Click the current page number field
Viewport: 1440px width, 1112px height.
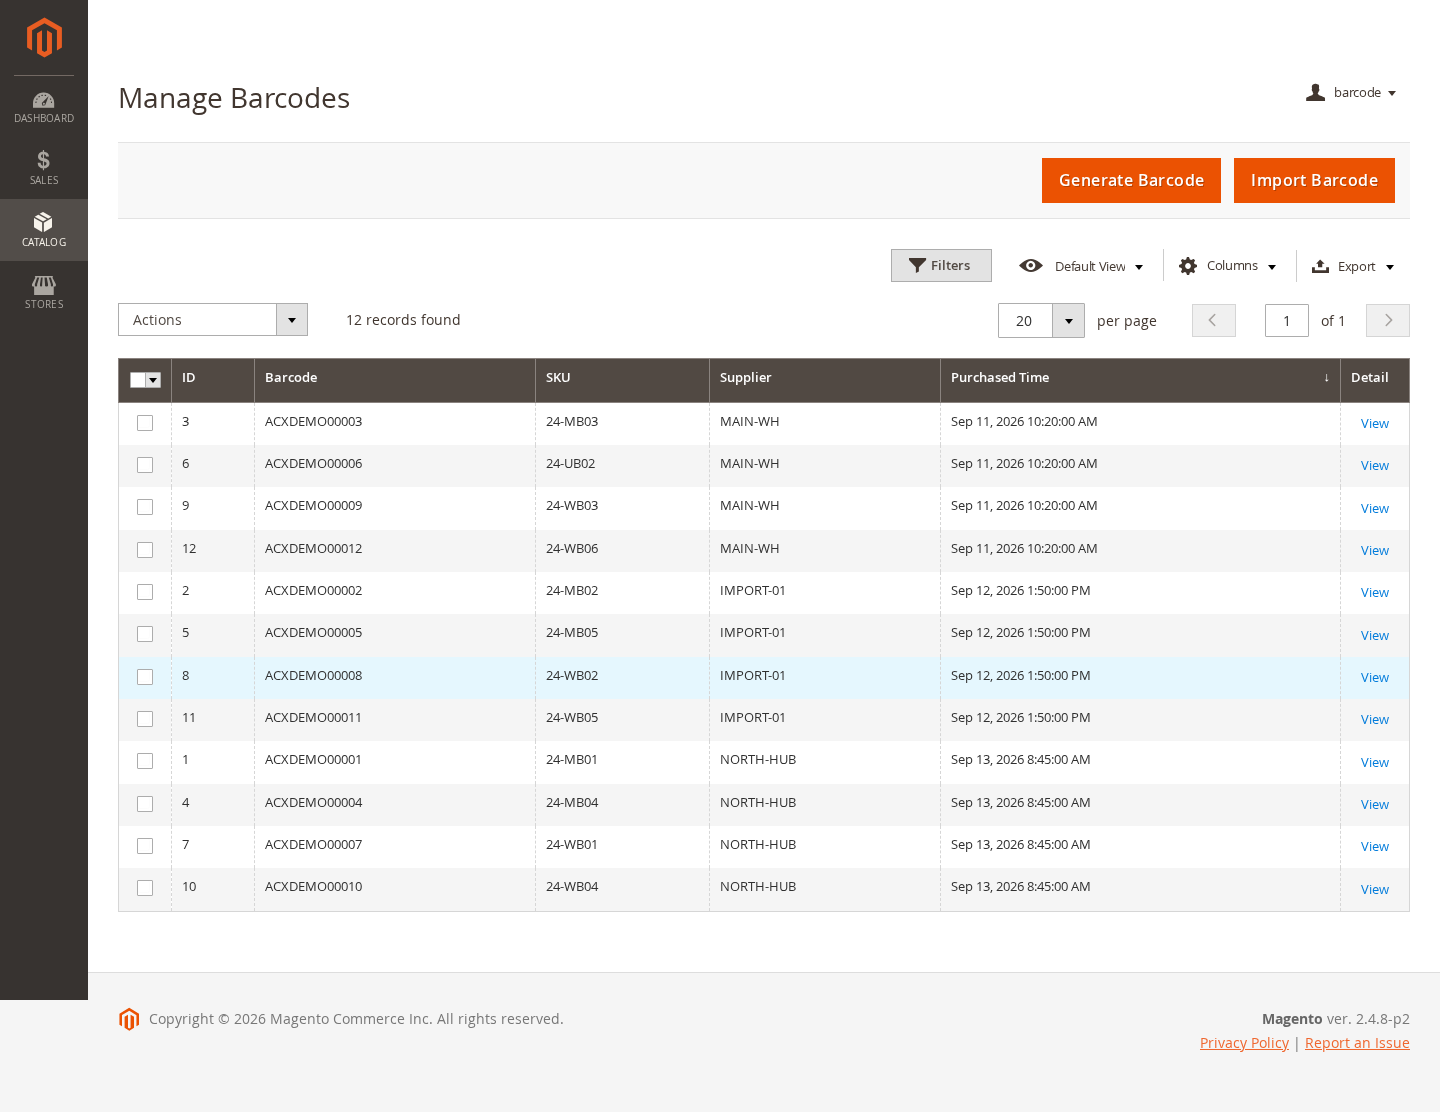[x=1287, y=320]
